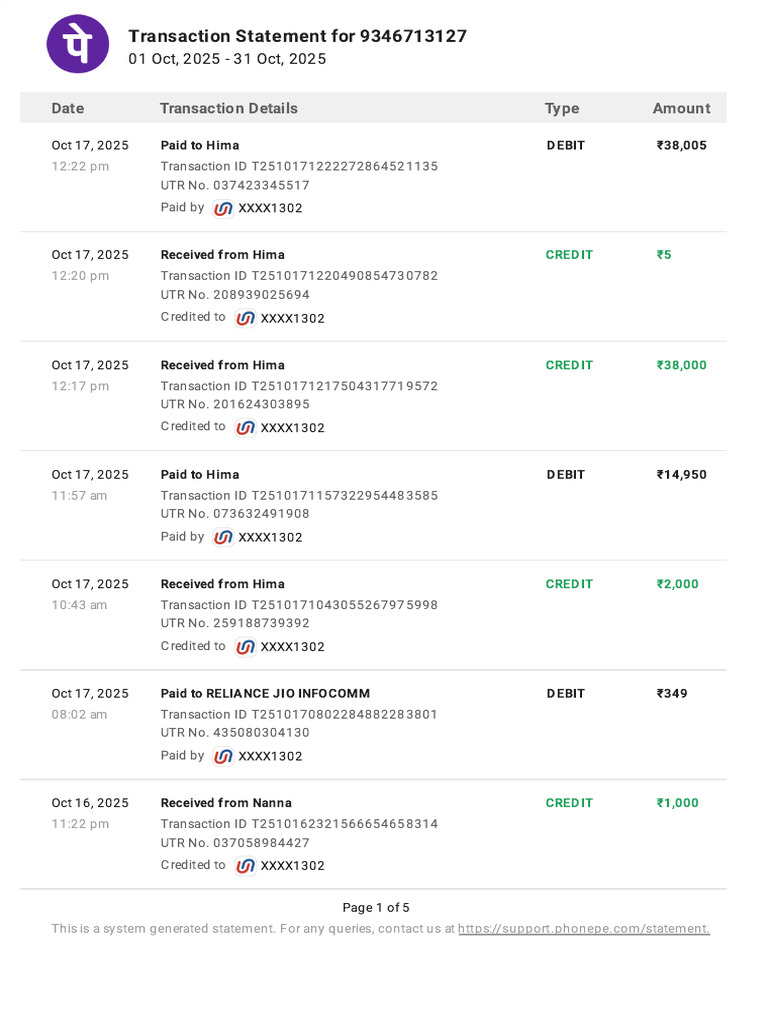Image resolution: width=768 pixels, height=1024 pixels.
Task: Click the ₹38,005 debit amount
Action: 681,146
